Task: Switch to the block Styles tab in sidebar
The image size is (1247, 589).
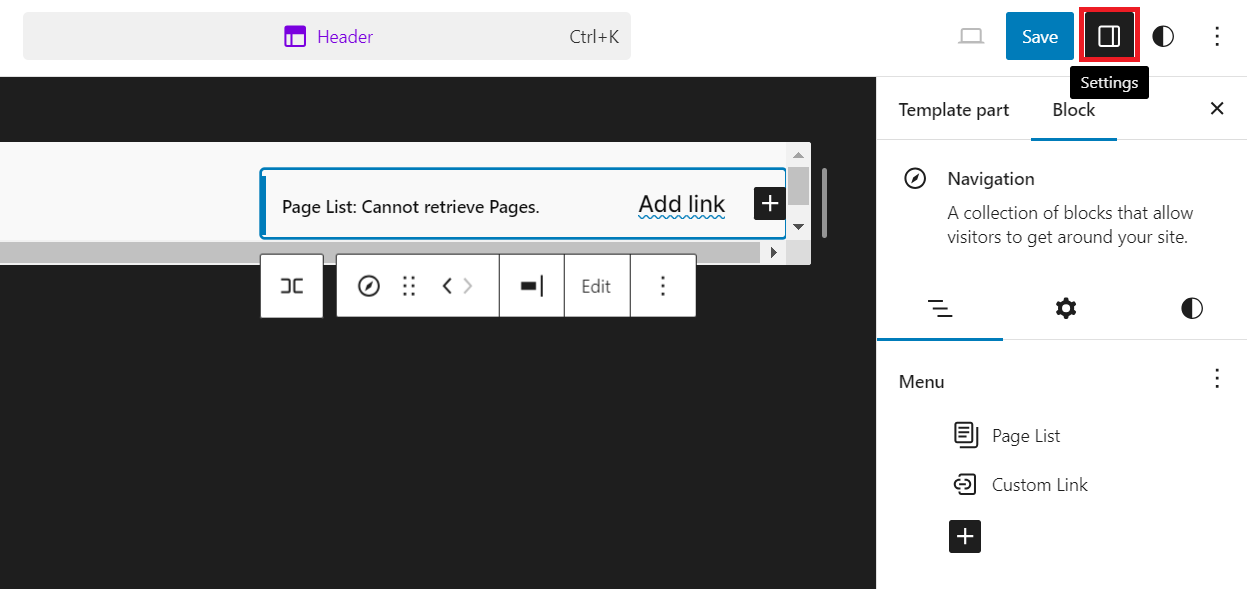Action: 1191,308
